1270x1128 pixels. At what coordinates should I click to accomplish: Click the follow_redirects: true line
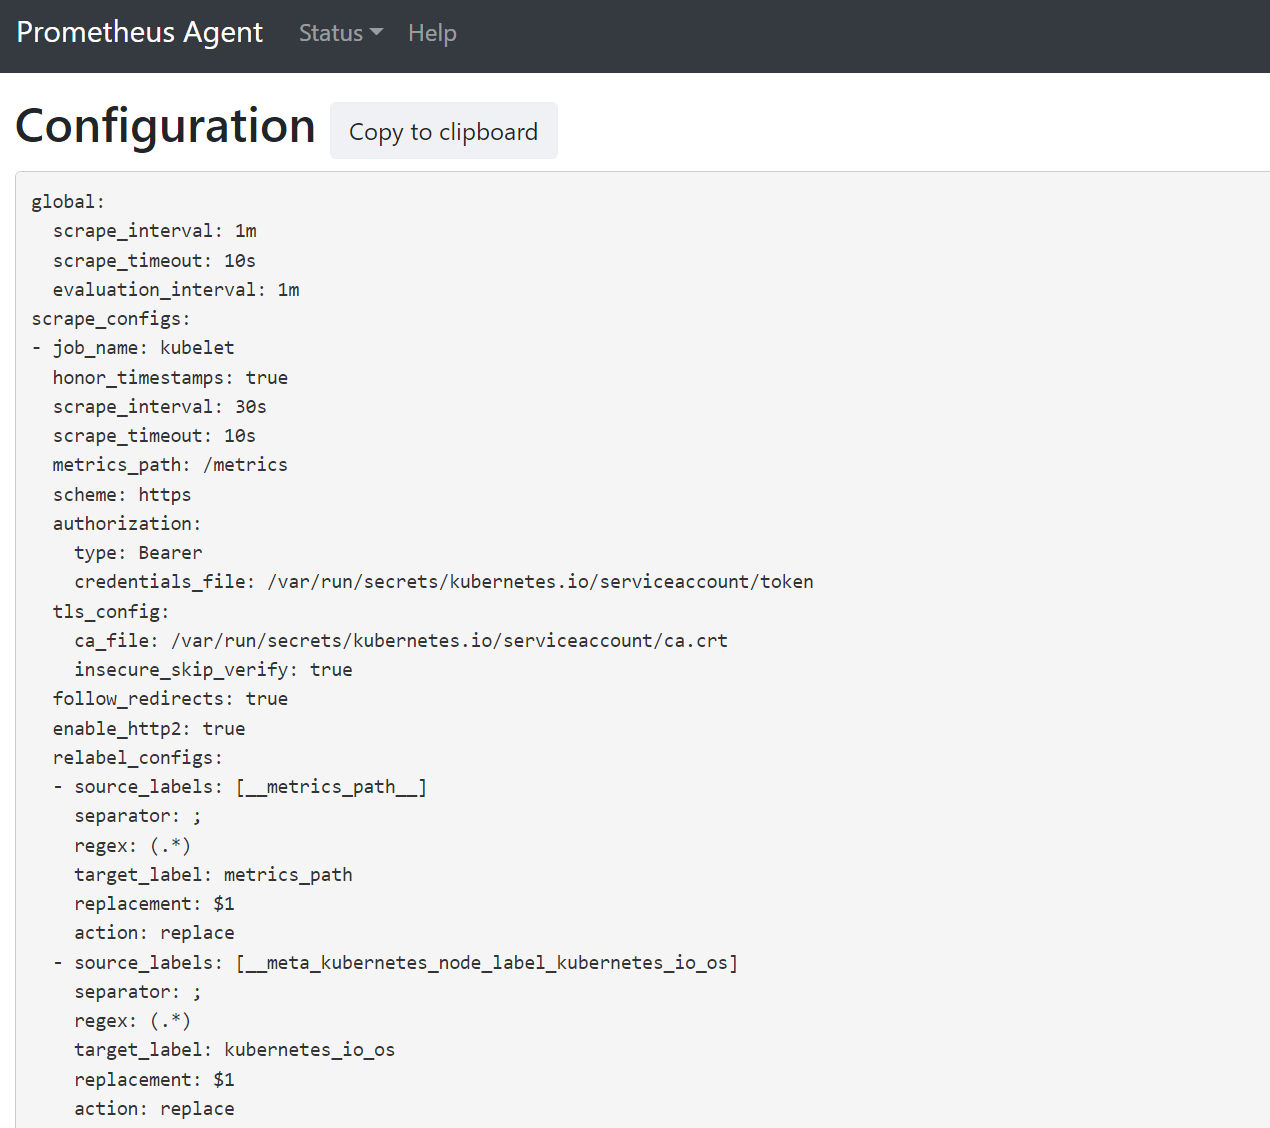click(170, 699)
